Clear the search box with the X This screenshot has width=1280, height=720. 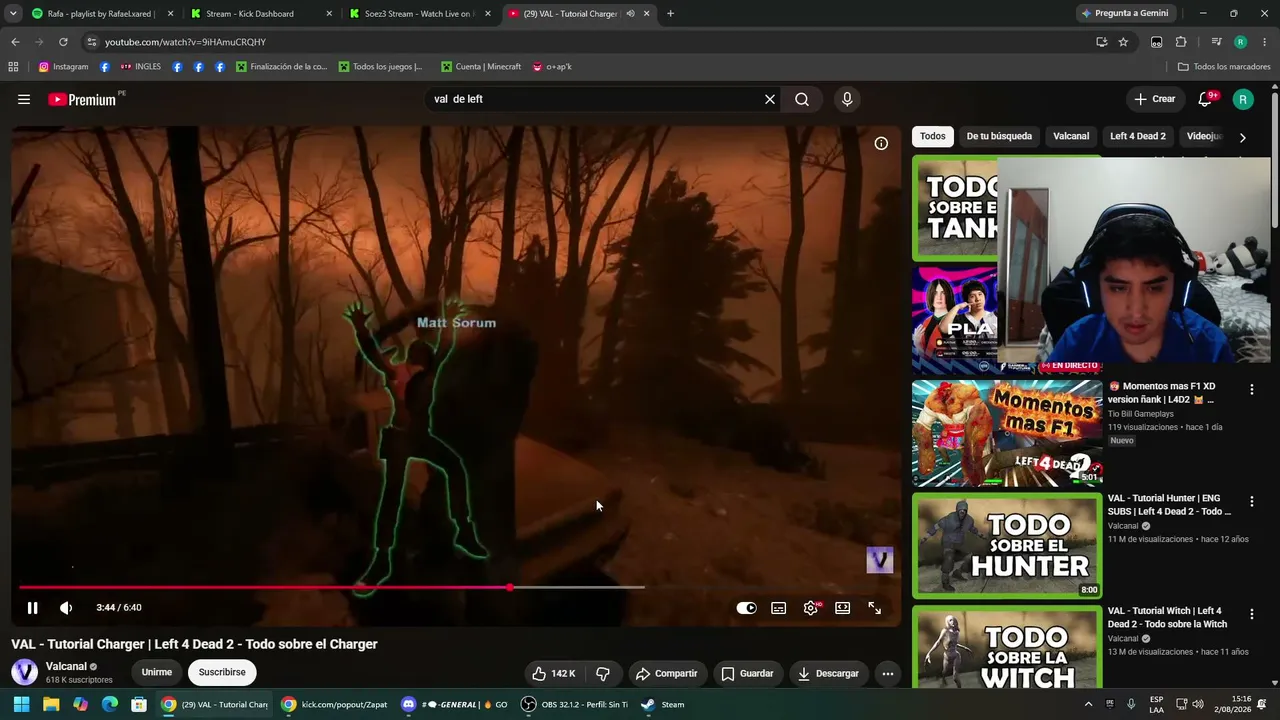(x=770, y=99)
